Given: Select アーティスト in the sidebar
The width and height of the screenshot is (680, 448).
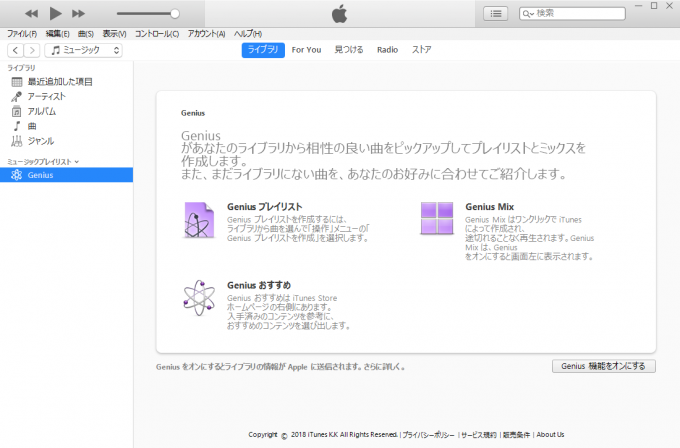Looking at the screenshot, I should pos(66,96).
